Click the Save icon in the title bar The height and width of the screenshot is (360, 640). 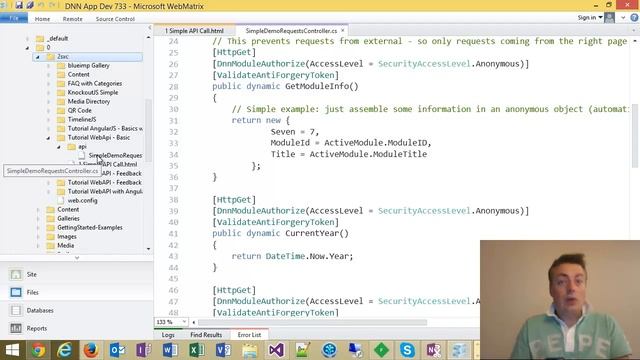[19, 5]
